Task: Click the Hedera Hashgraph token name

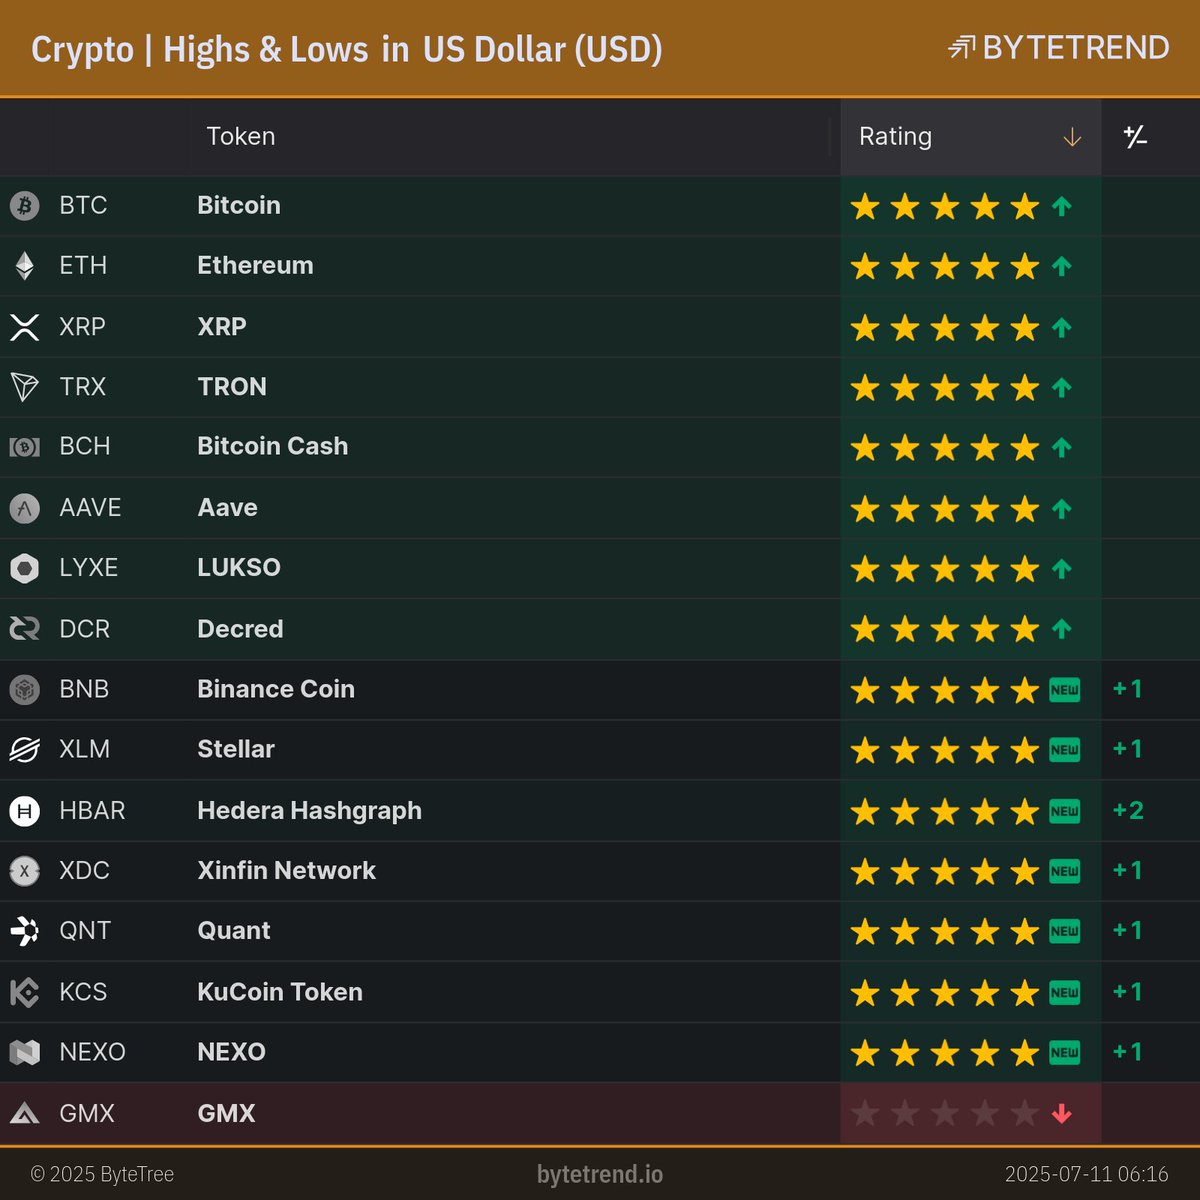Action: 309,810
